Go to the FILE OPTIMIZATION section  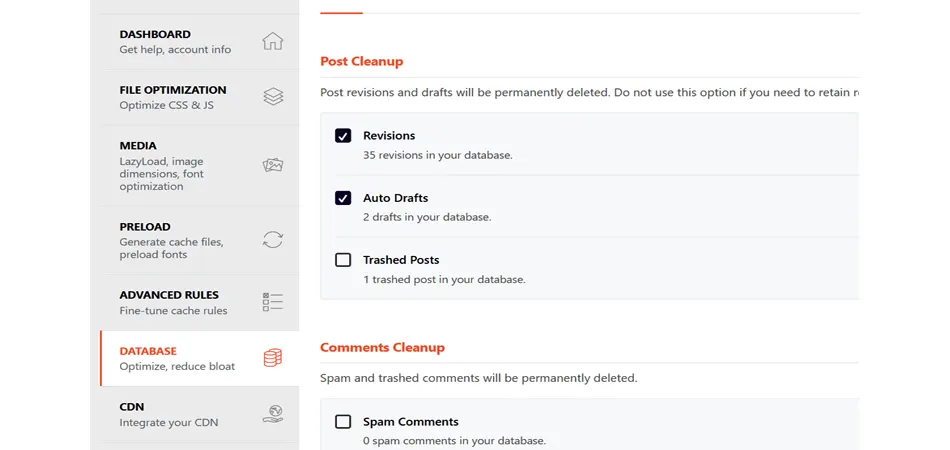click(200, 98)
